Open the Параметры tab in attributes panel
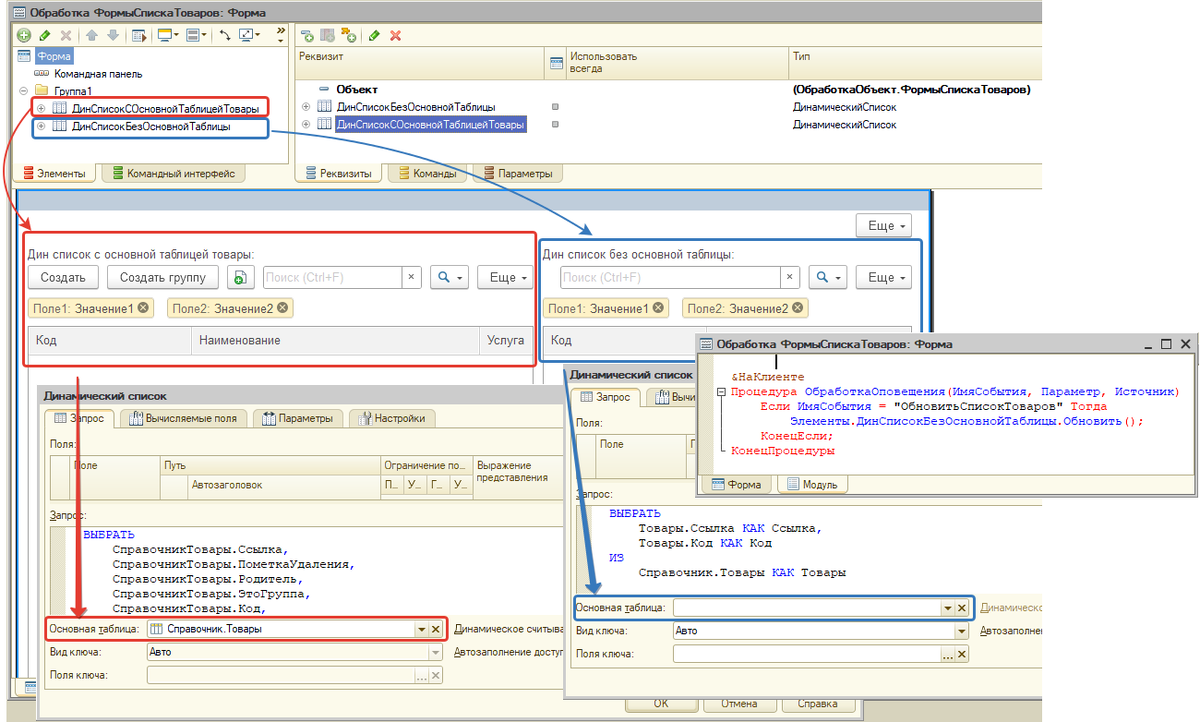The height and width of the screenshot is (722, 1200). [x=517, y=174]
